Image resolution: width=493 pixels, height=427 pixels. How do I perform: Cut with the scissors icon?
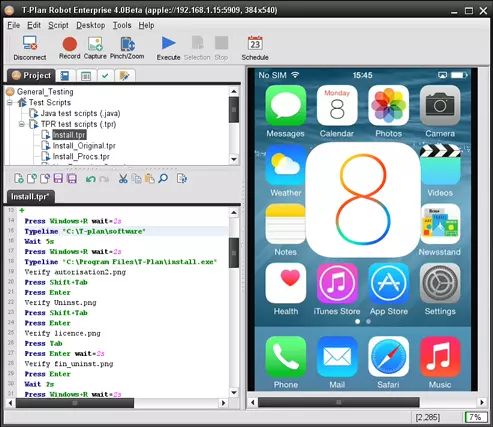(x=123, y=179)
